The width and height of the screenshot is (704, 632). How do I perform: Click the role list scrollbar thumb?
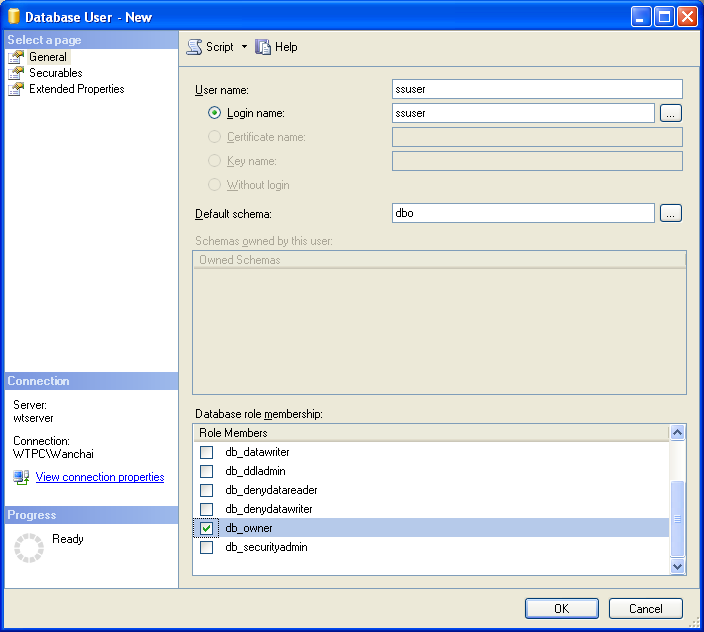pyautogui.click(x=677, y=519)
